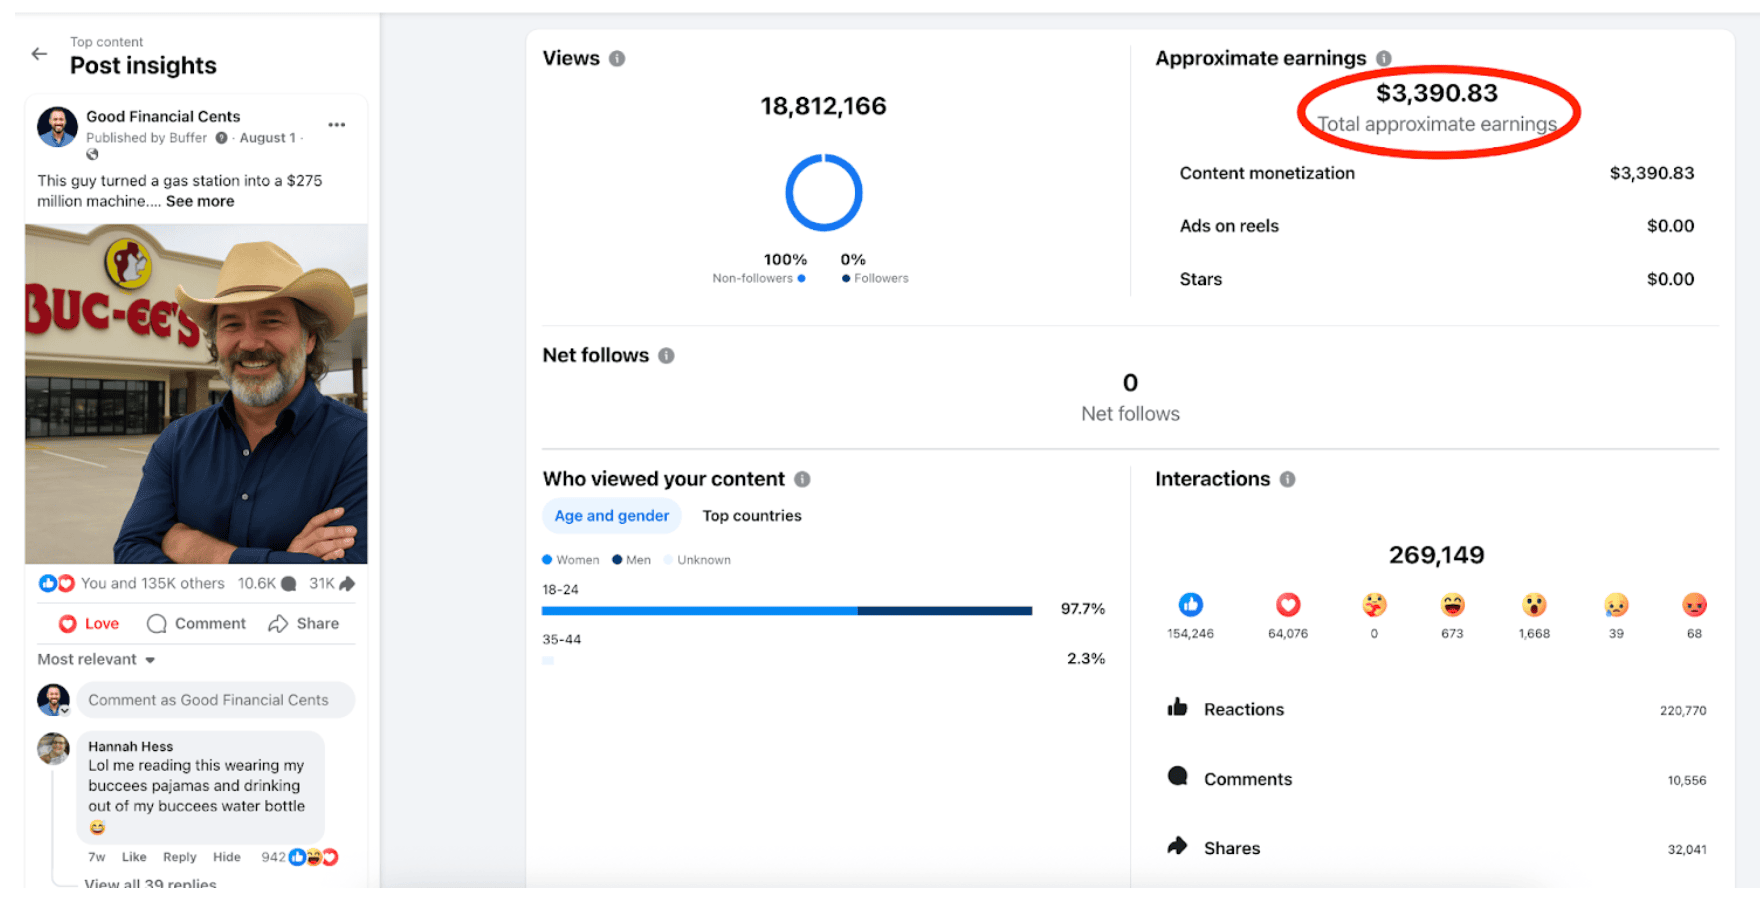Viewport: 1760px width, 902px height.
Task: Expand post text with See more
Action: coord(200,201)
